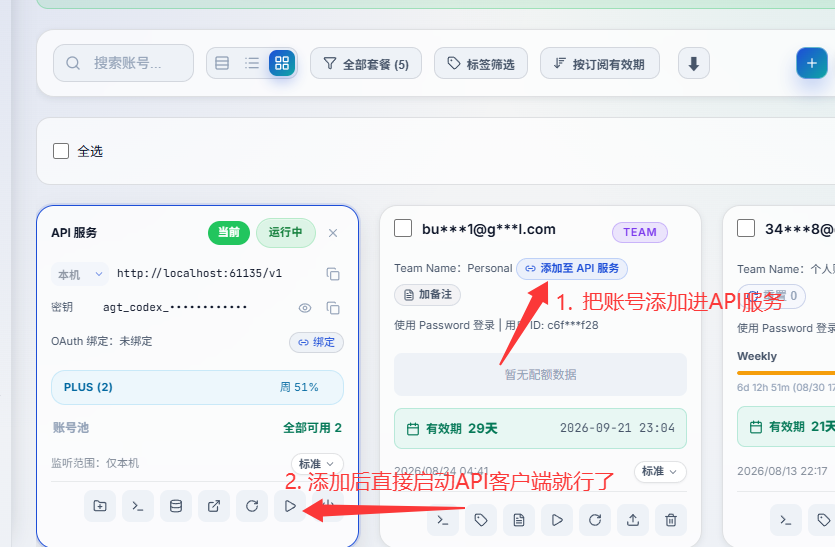The image size is (835, 547).
Task: Click the blue plus add account button
Action: pos(812,63)
